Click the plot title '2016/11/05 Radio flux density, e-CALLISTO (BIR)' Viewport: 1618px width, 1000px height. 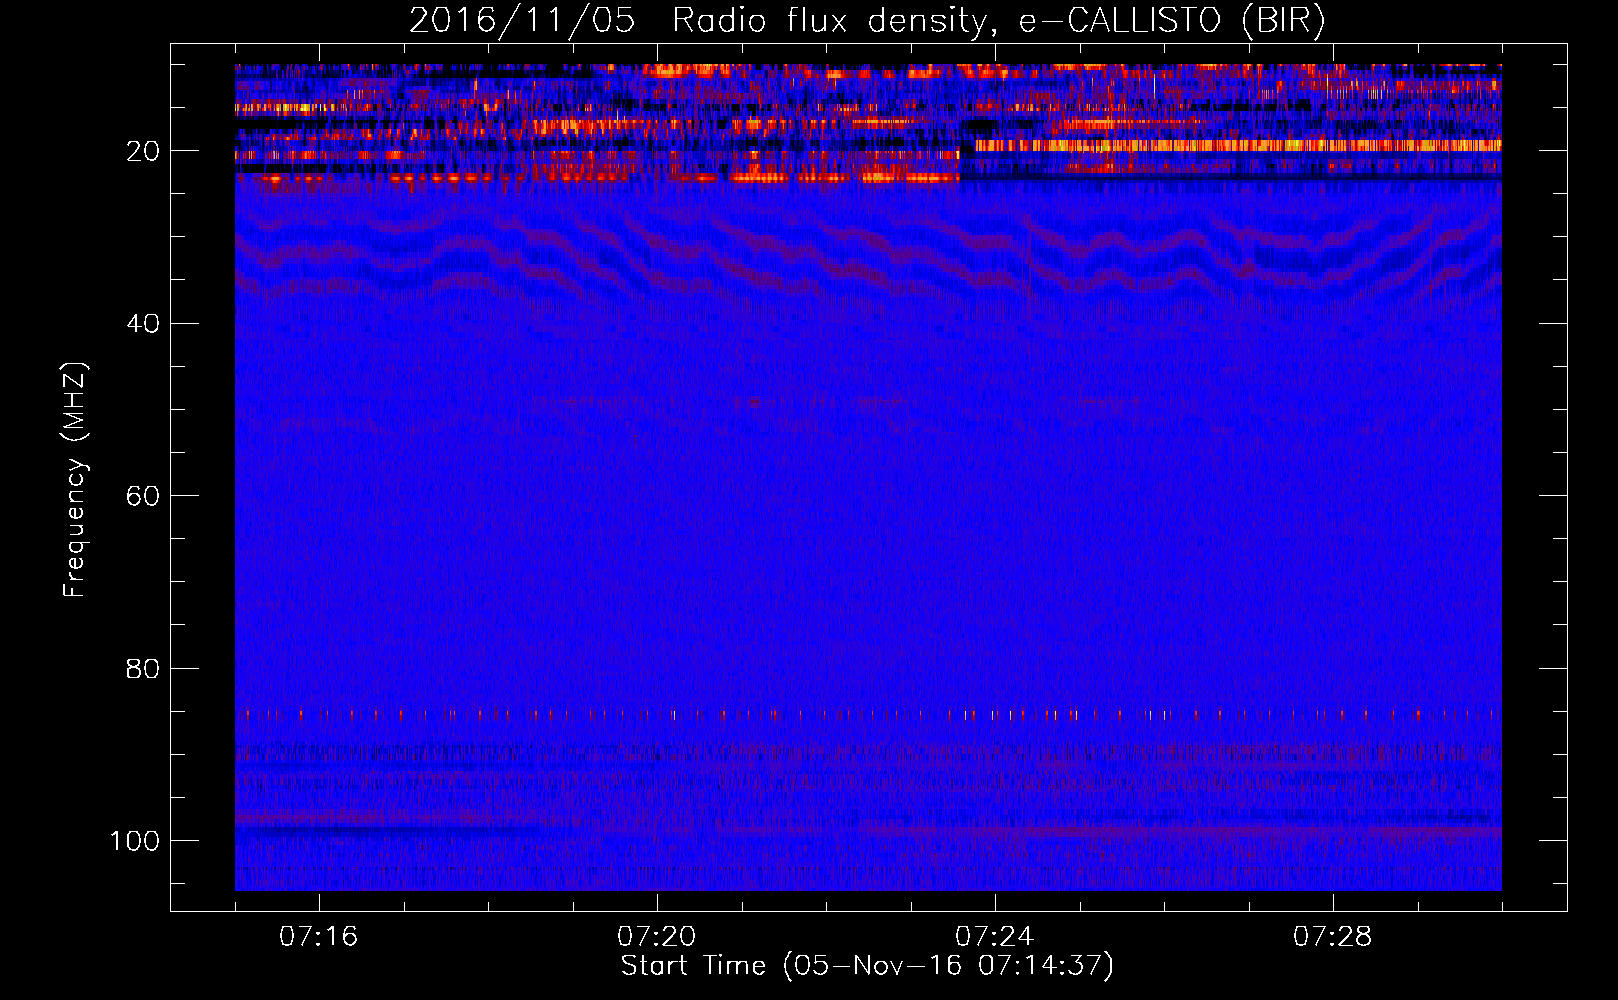click(x=867, y=21)
